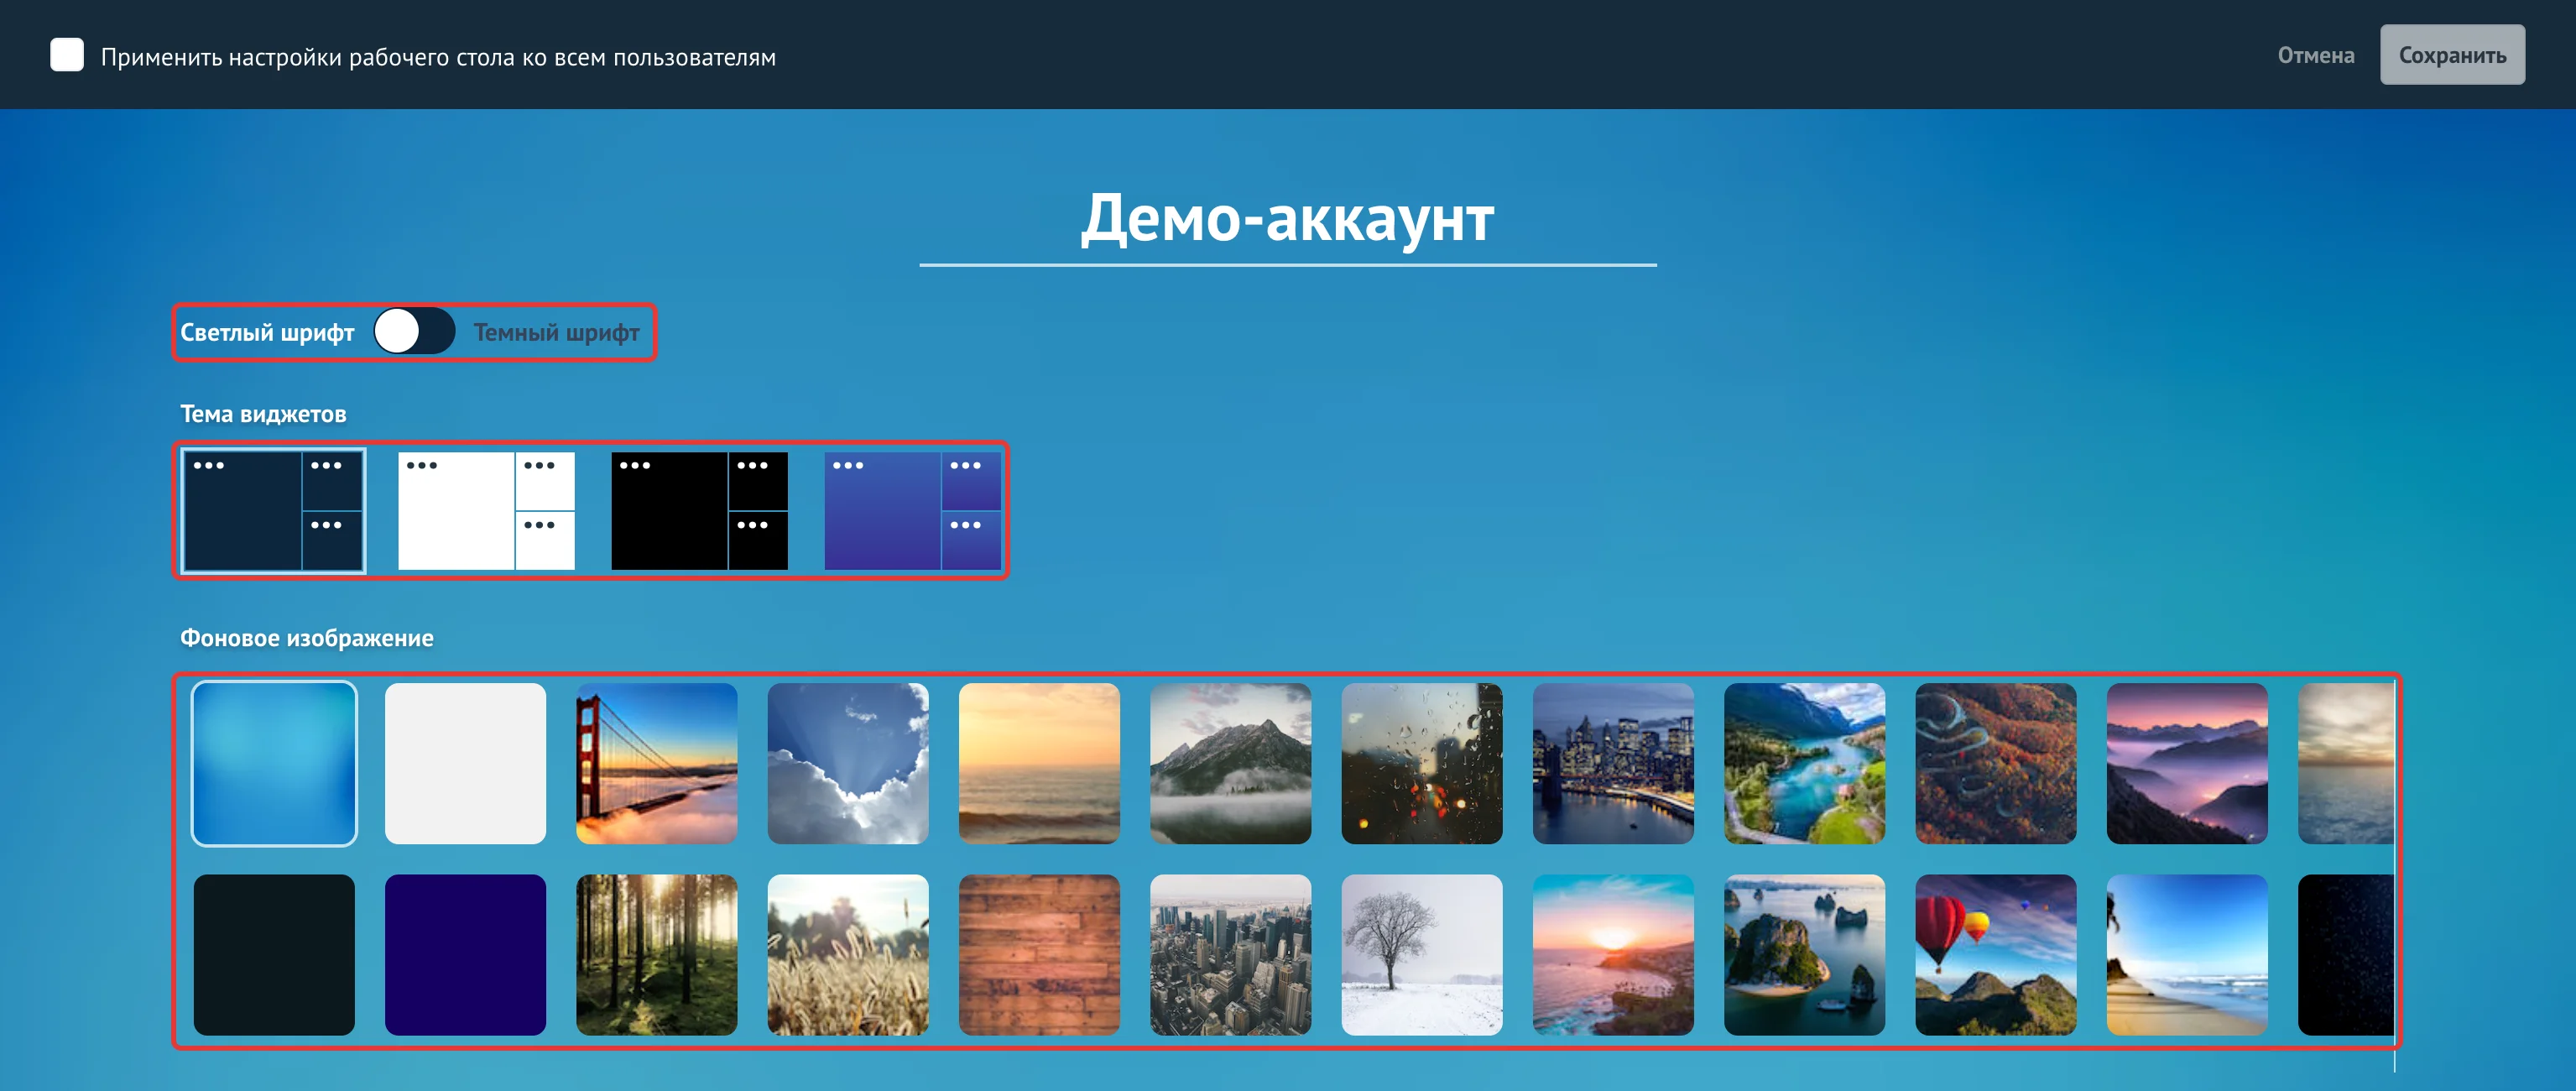Select the turquoise river valley background
Screen dimensions: 2576x1091
click(x=1804, y=763)
